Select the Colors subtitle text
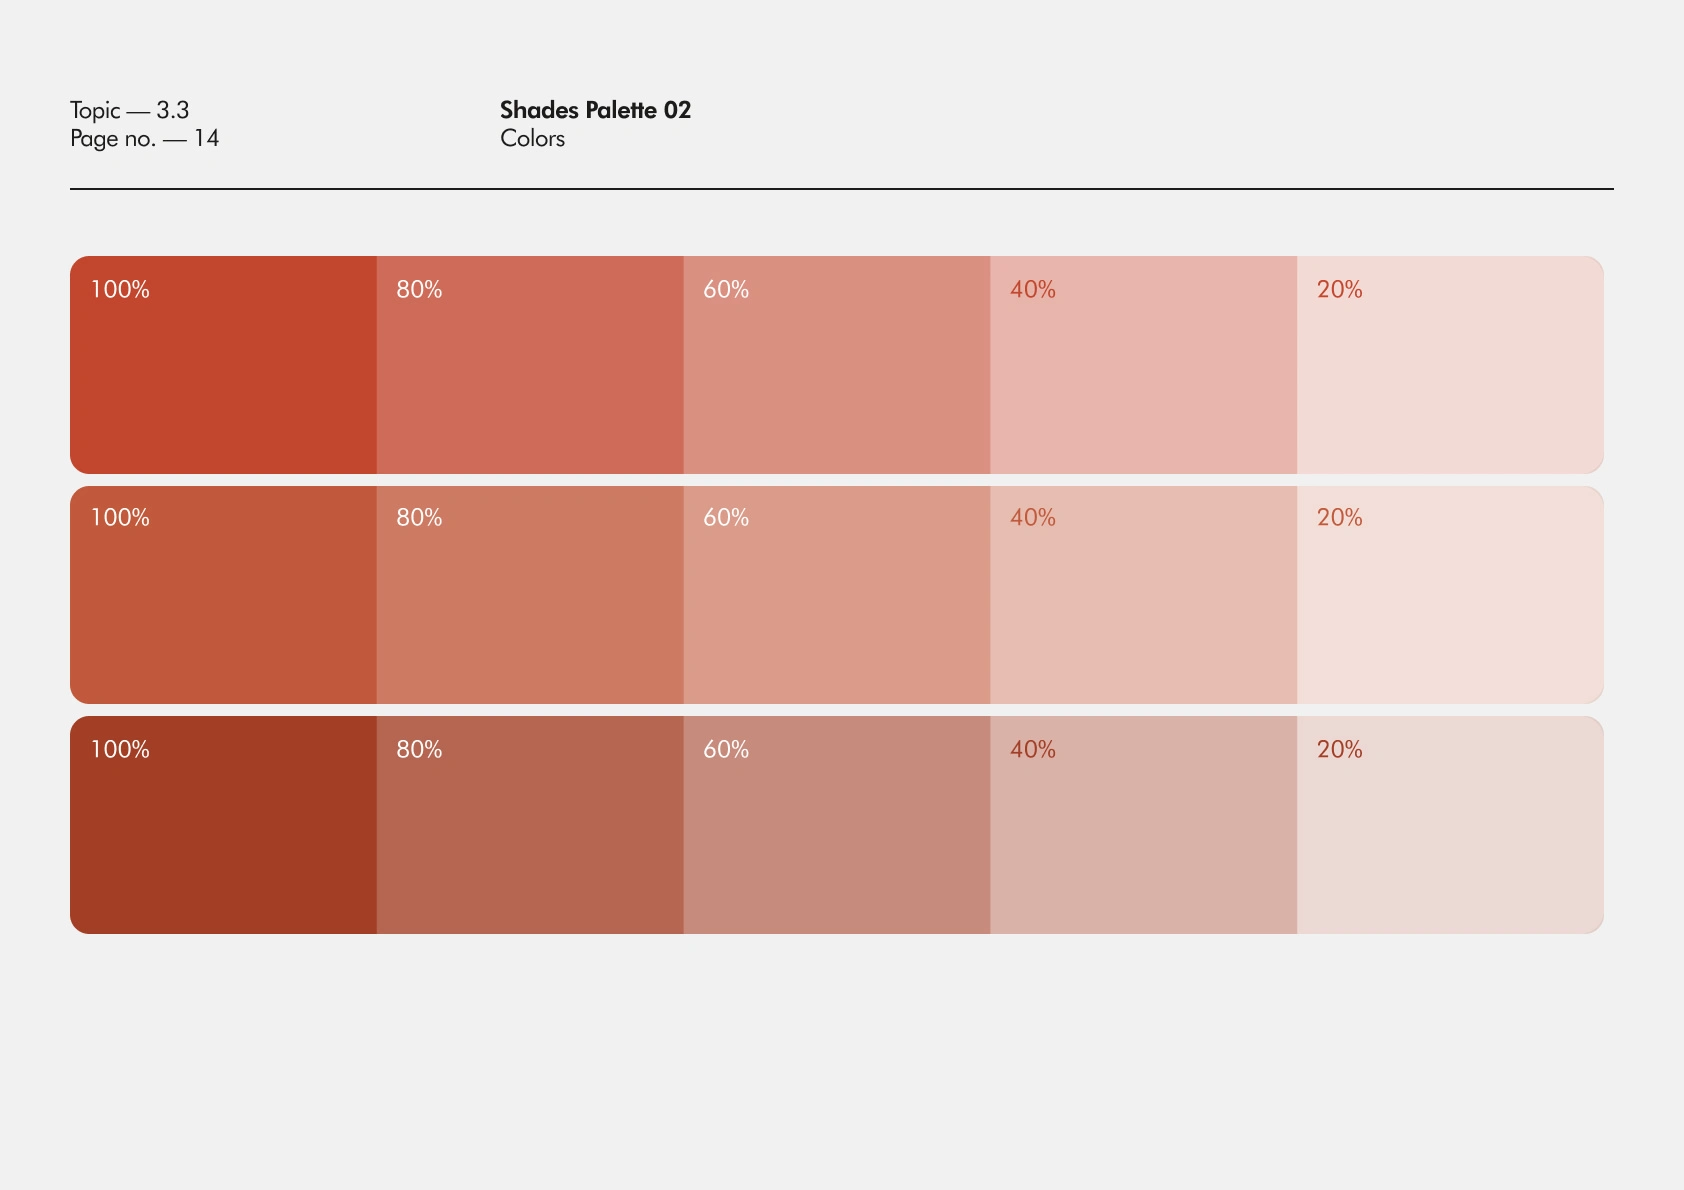Image resolution: width=1684 pixels, height=1190 pixels. 532,139
